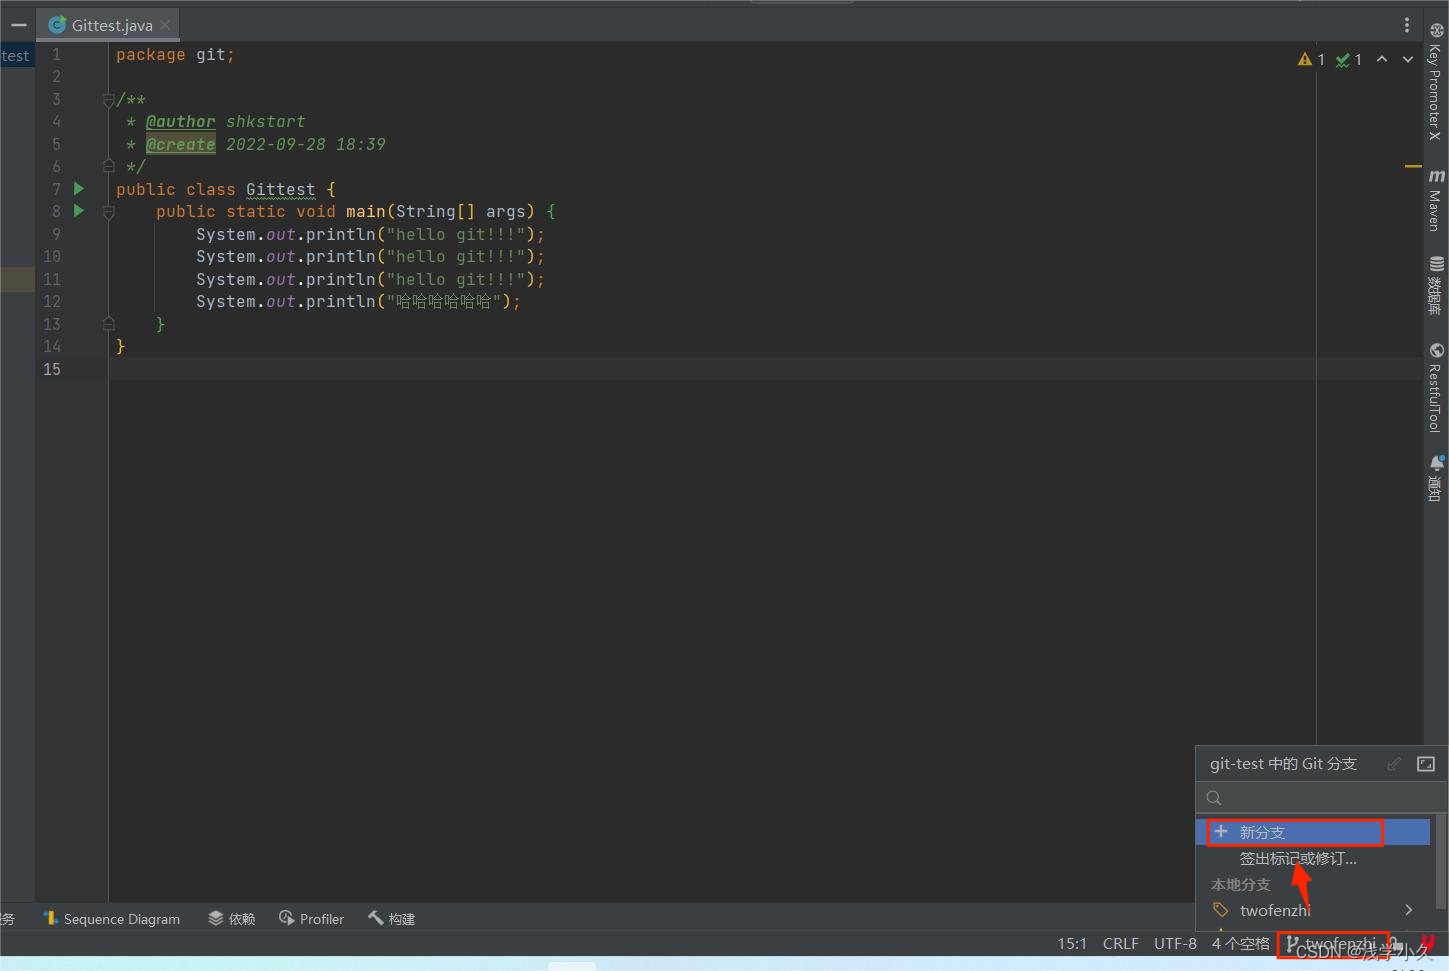Click the 本地分支 section header

tap(1240, 884)
